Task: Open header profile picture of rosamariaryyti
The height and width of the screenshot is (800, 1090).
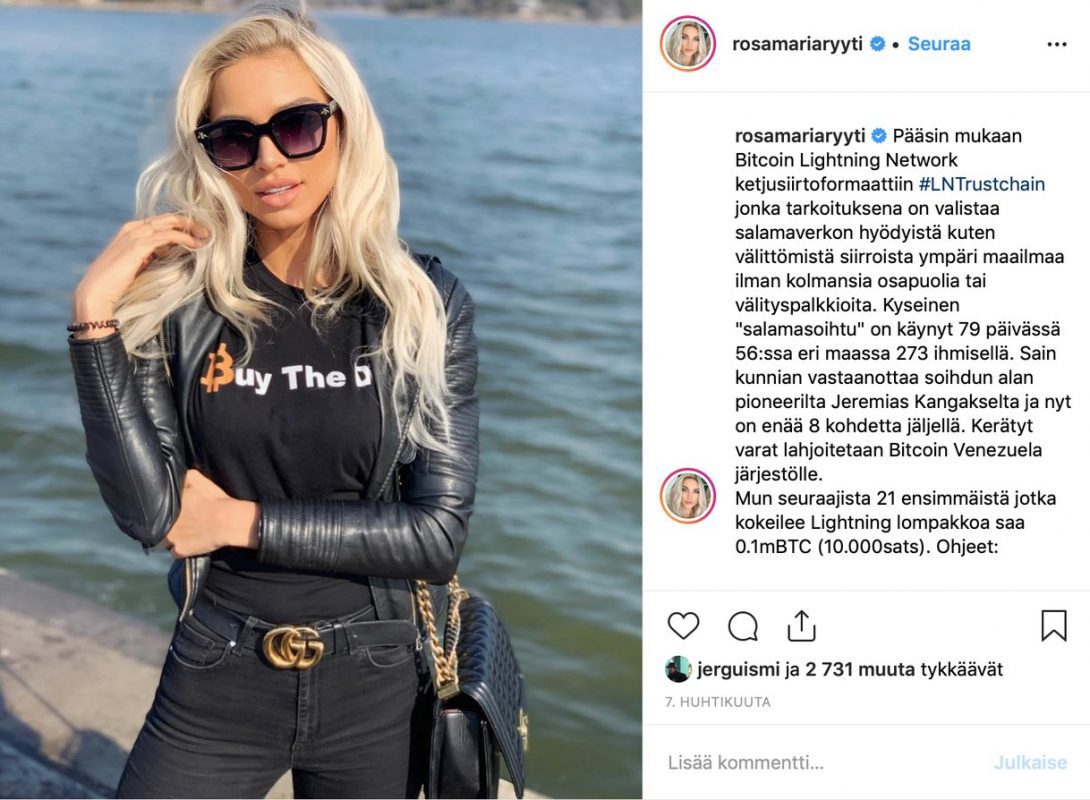Action: [688, 44]
